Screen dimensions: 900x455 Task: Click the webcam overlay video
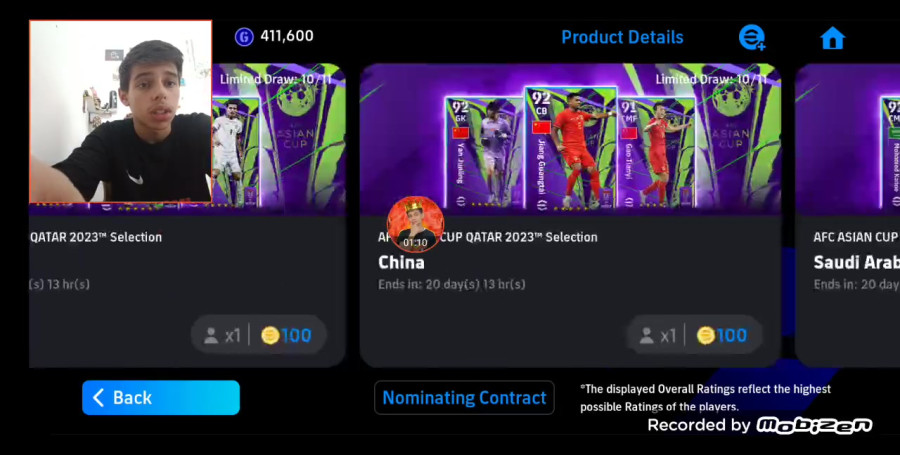121,112
